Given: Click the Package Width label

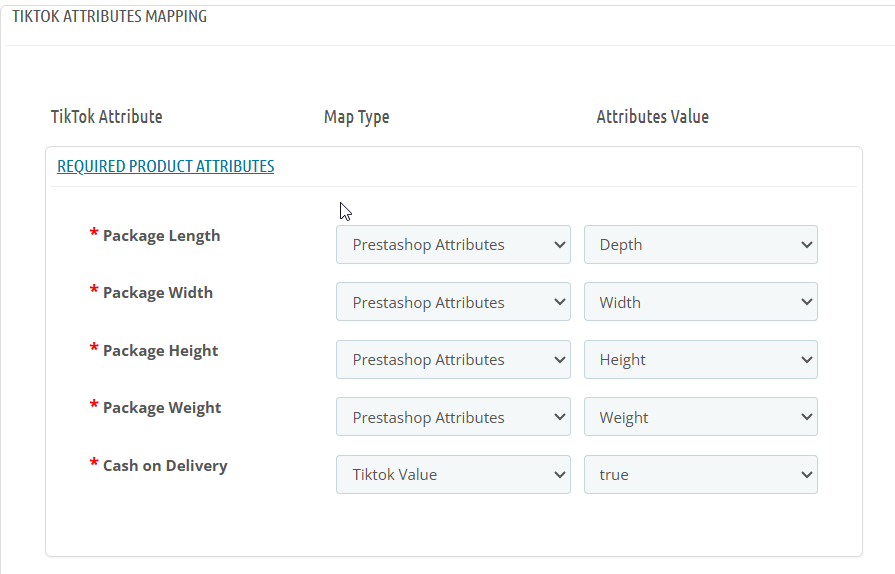Looking at the screenshot, I should [158, 293].
